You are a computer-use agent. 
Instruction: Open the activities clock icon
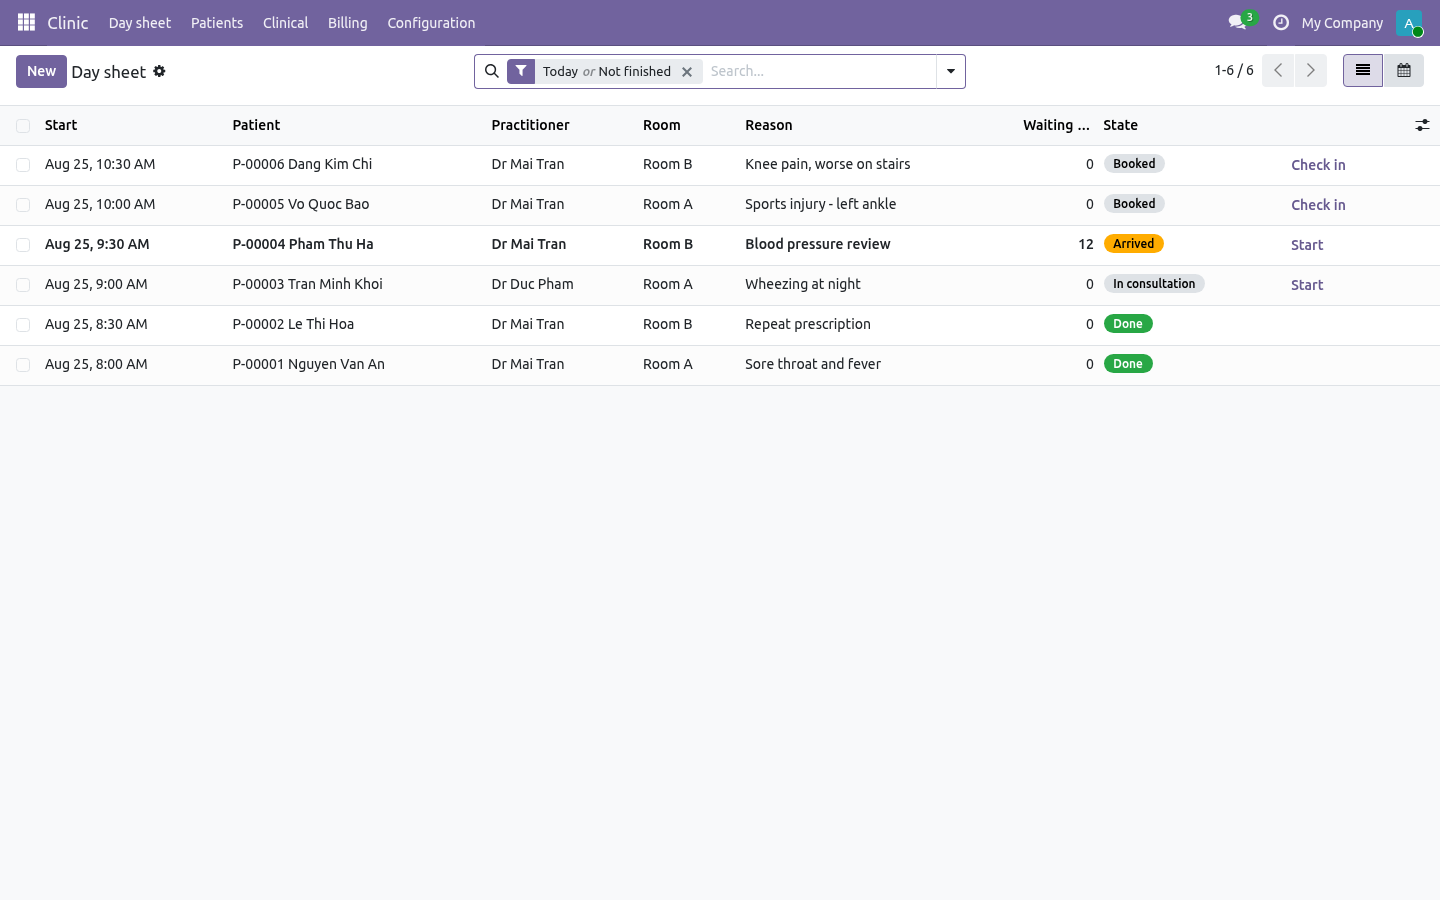1281,22
